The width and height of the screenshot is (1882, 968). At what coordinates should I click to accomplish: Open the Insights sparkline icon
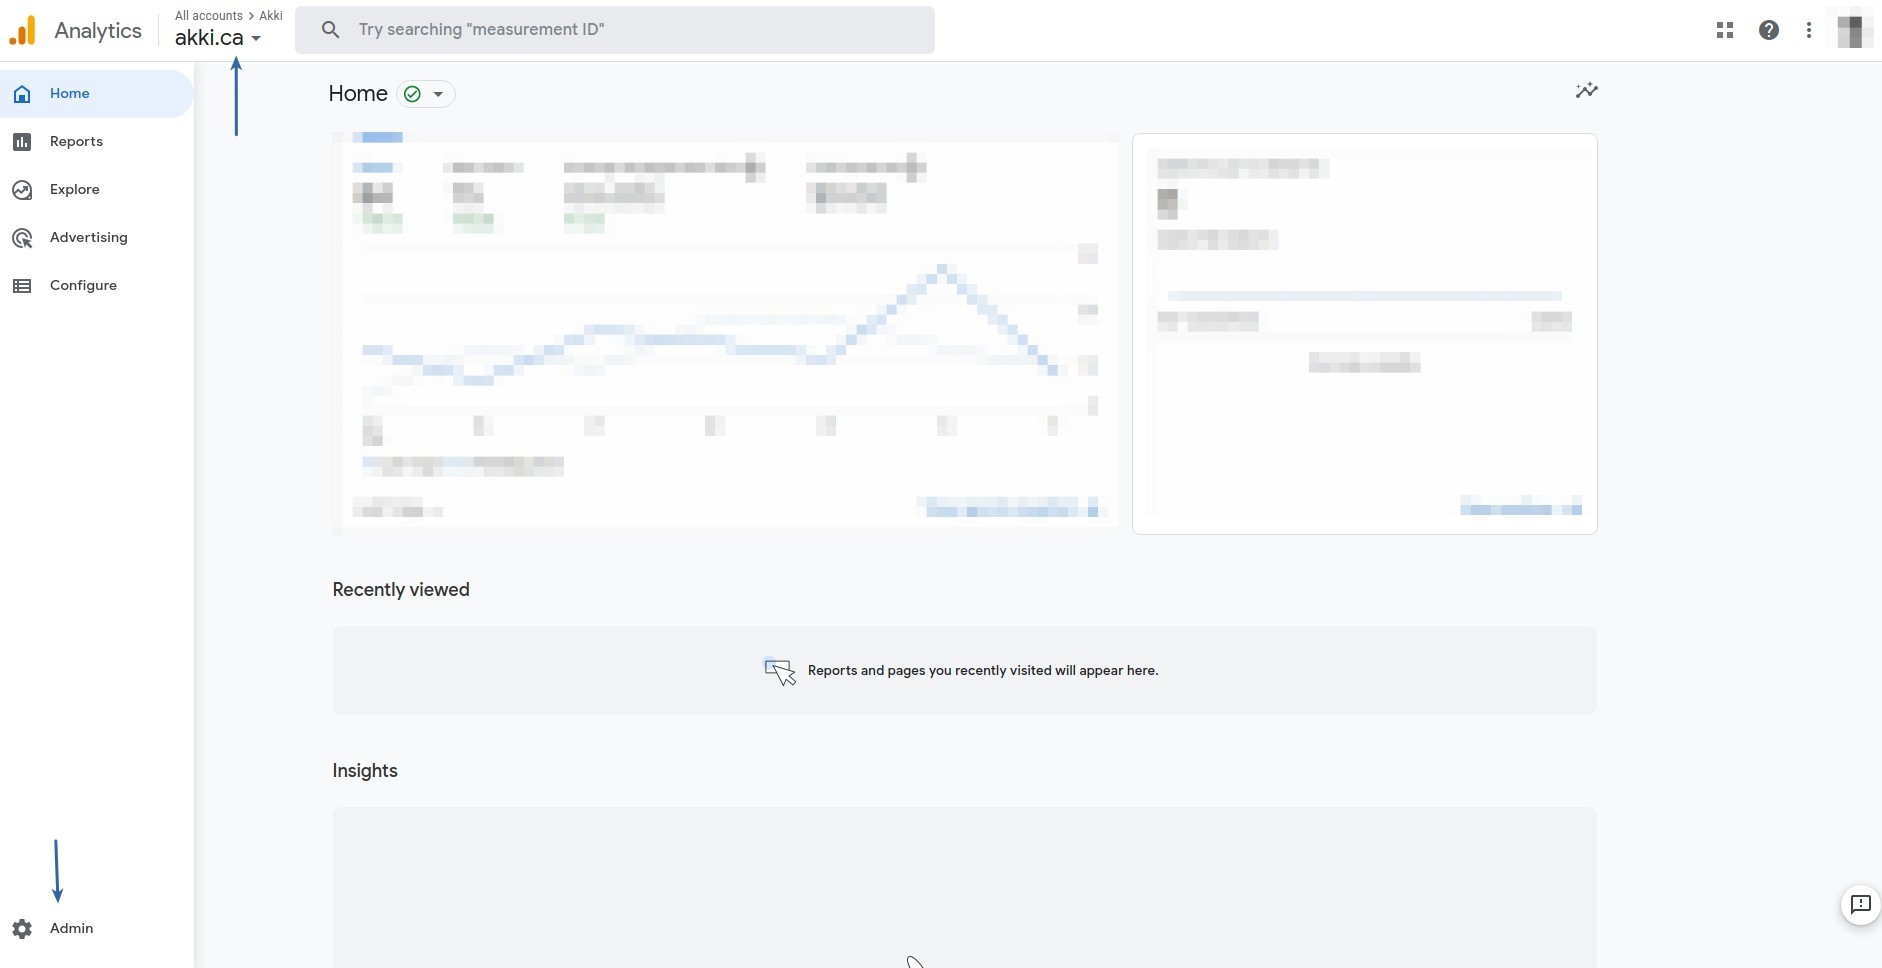(x=1586, y=91)
